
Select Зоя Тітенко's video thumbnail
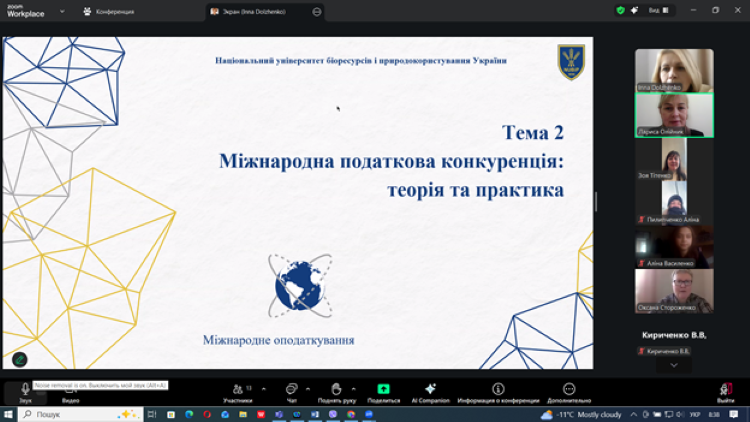674,159
